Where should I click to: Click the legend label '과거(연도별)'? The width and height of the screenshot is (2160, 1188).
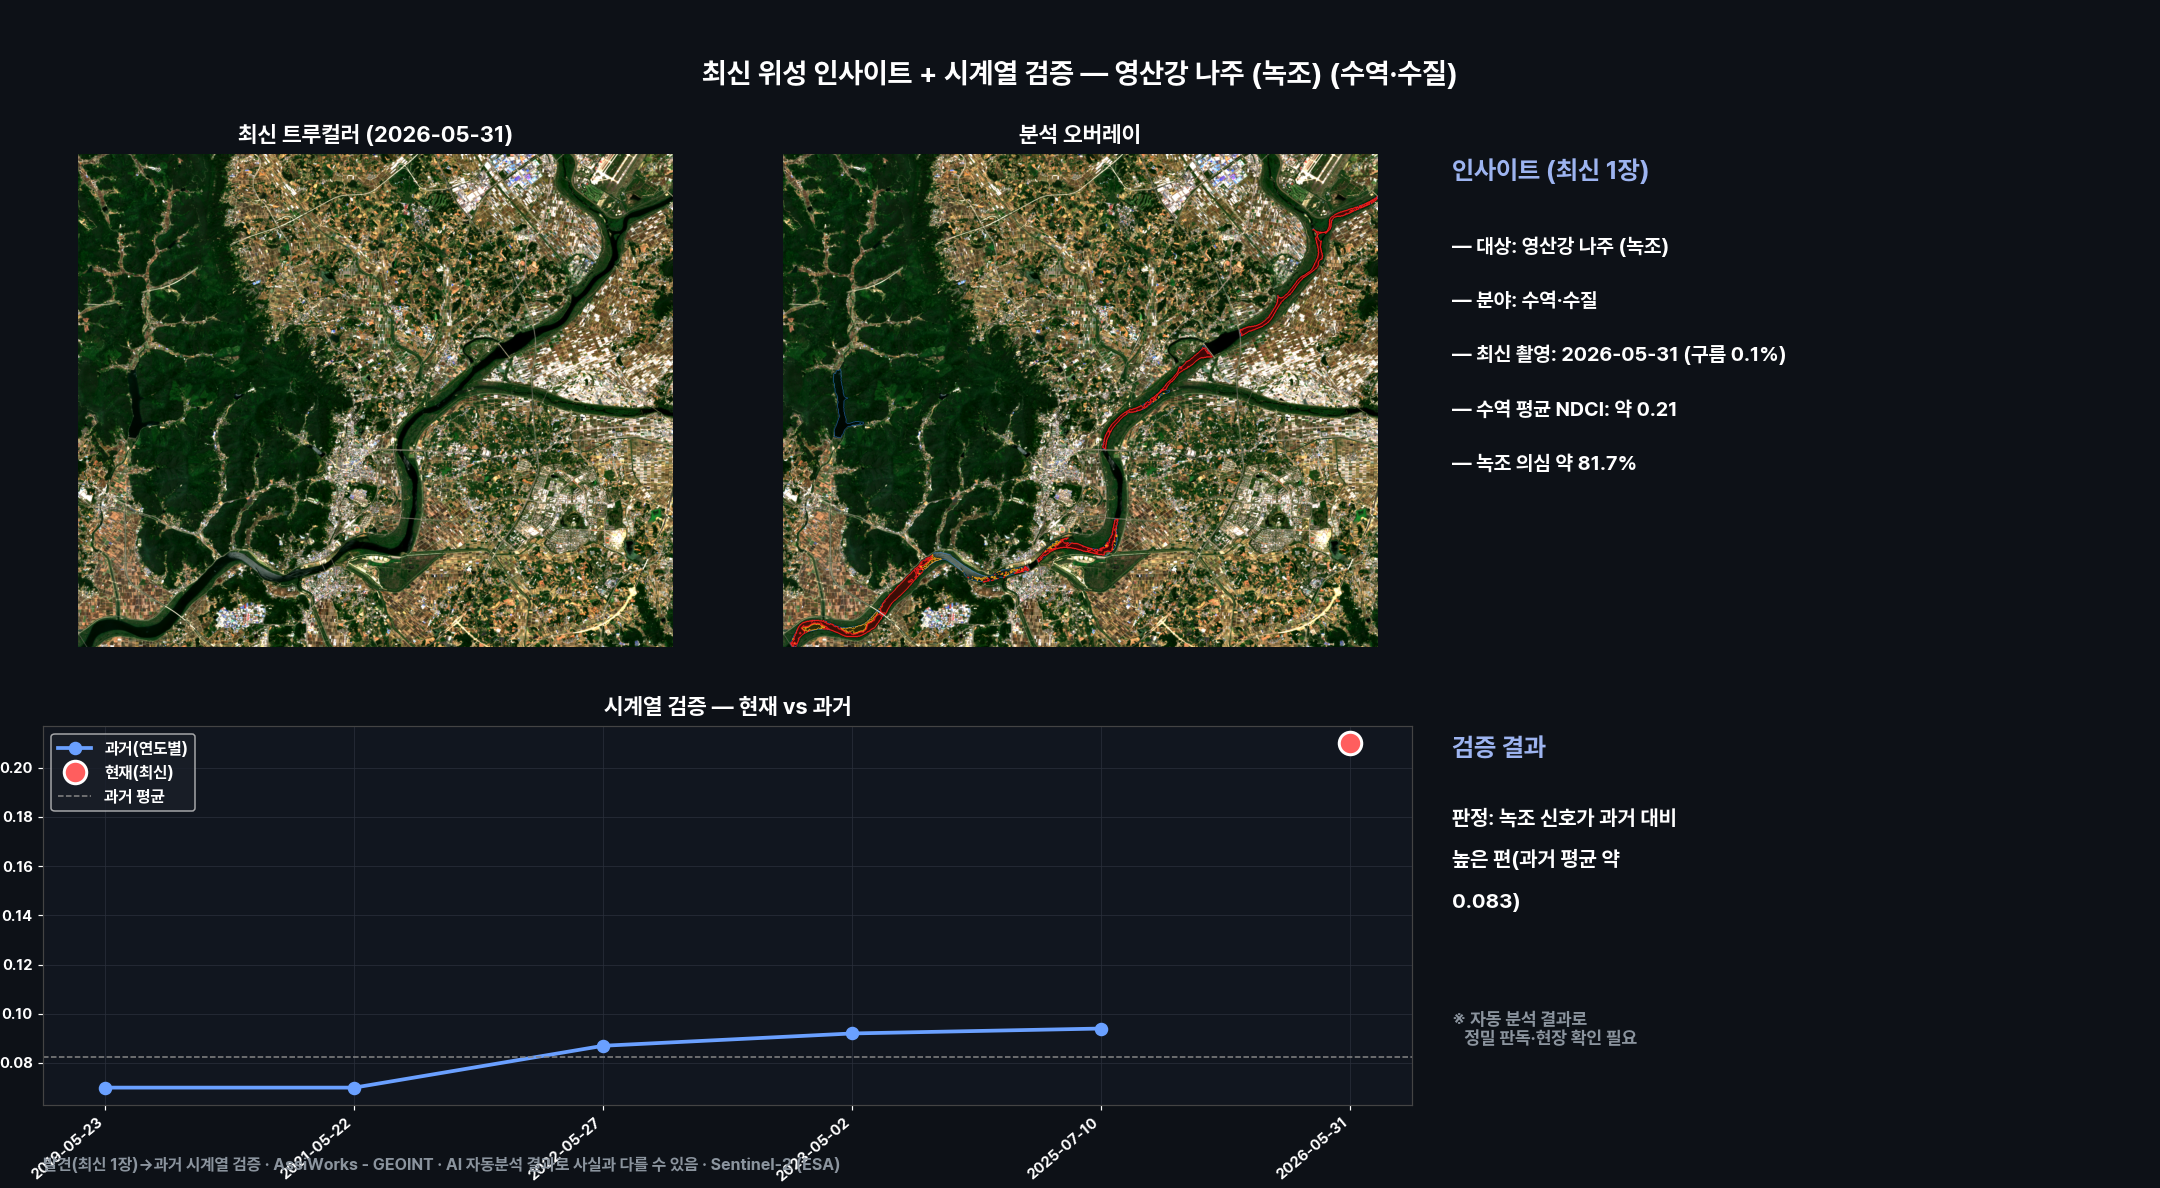(x=146, y=748)
